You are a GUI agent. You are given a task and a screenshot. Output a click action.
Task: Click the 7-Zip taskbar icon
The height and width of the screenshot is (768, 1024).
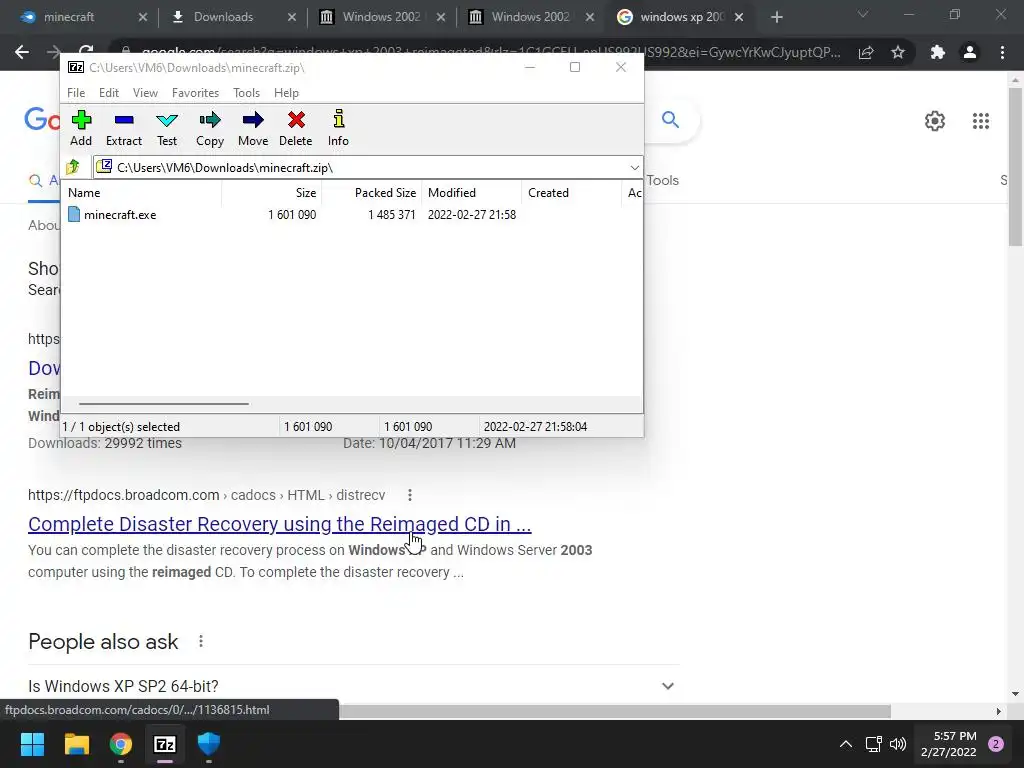[x=165, y=744]
